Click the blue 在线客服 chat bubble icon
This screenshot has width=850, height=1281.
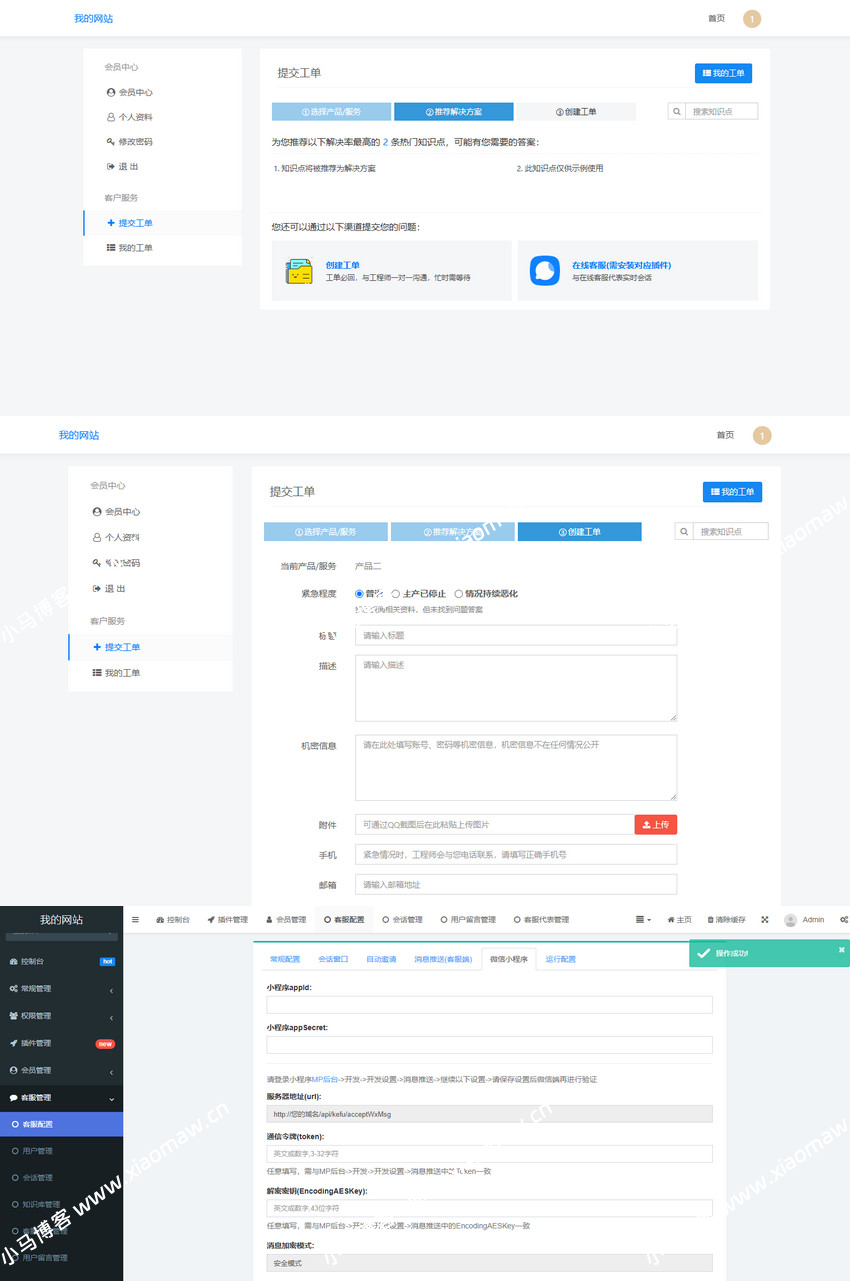pos(544,271)
